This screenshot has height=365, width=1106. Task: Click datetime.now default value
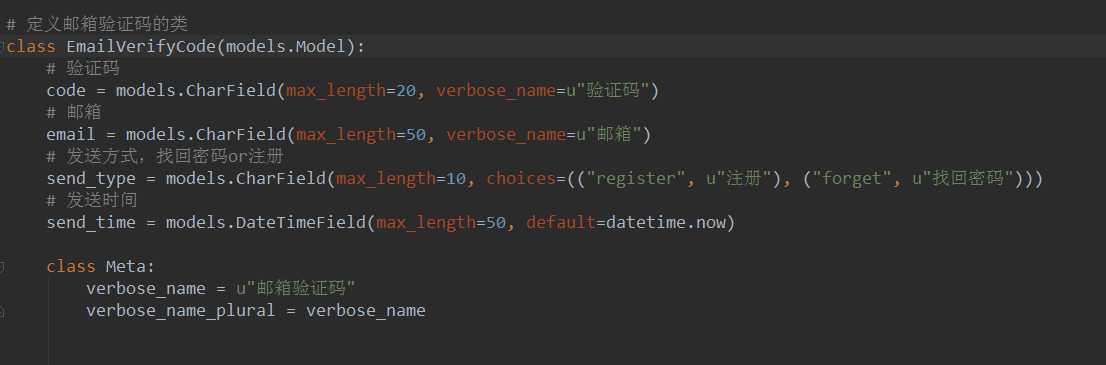click(667, 222)
